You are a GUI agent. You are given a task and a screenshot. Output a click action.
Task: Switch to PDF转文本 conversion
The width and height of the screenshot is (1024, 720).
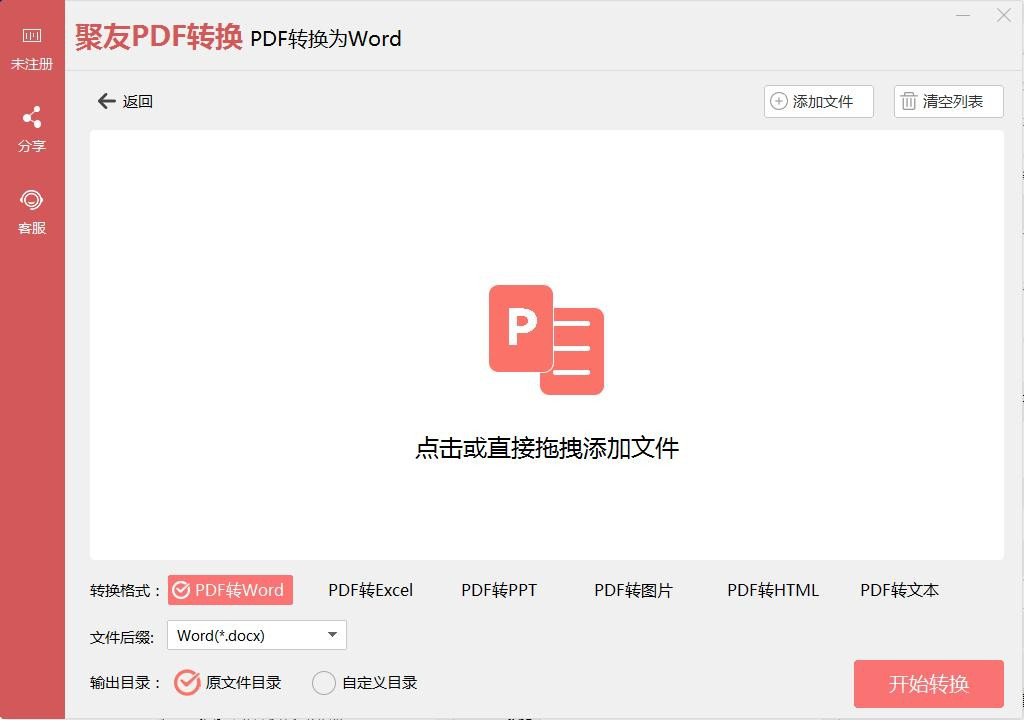[898, 590]
